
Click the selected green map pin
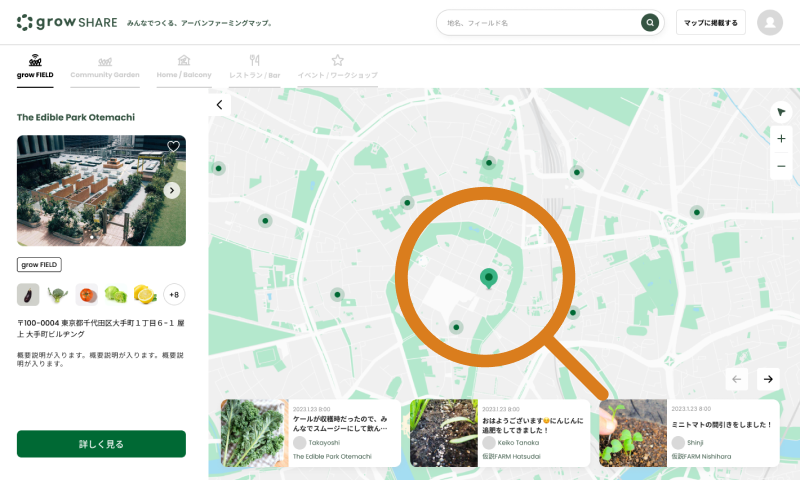coord(488,278)
